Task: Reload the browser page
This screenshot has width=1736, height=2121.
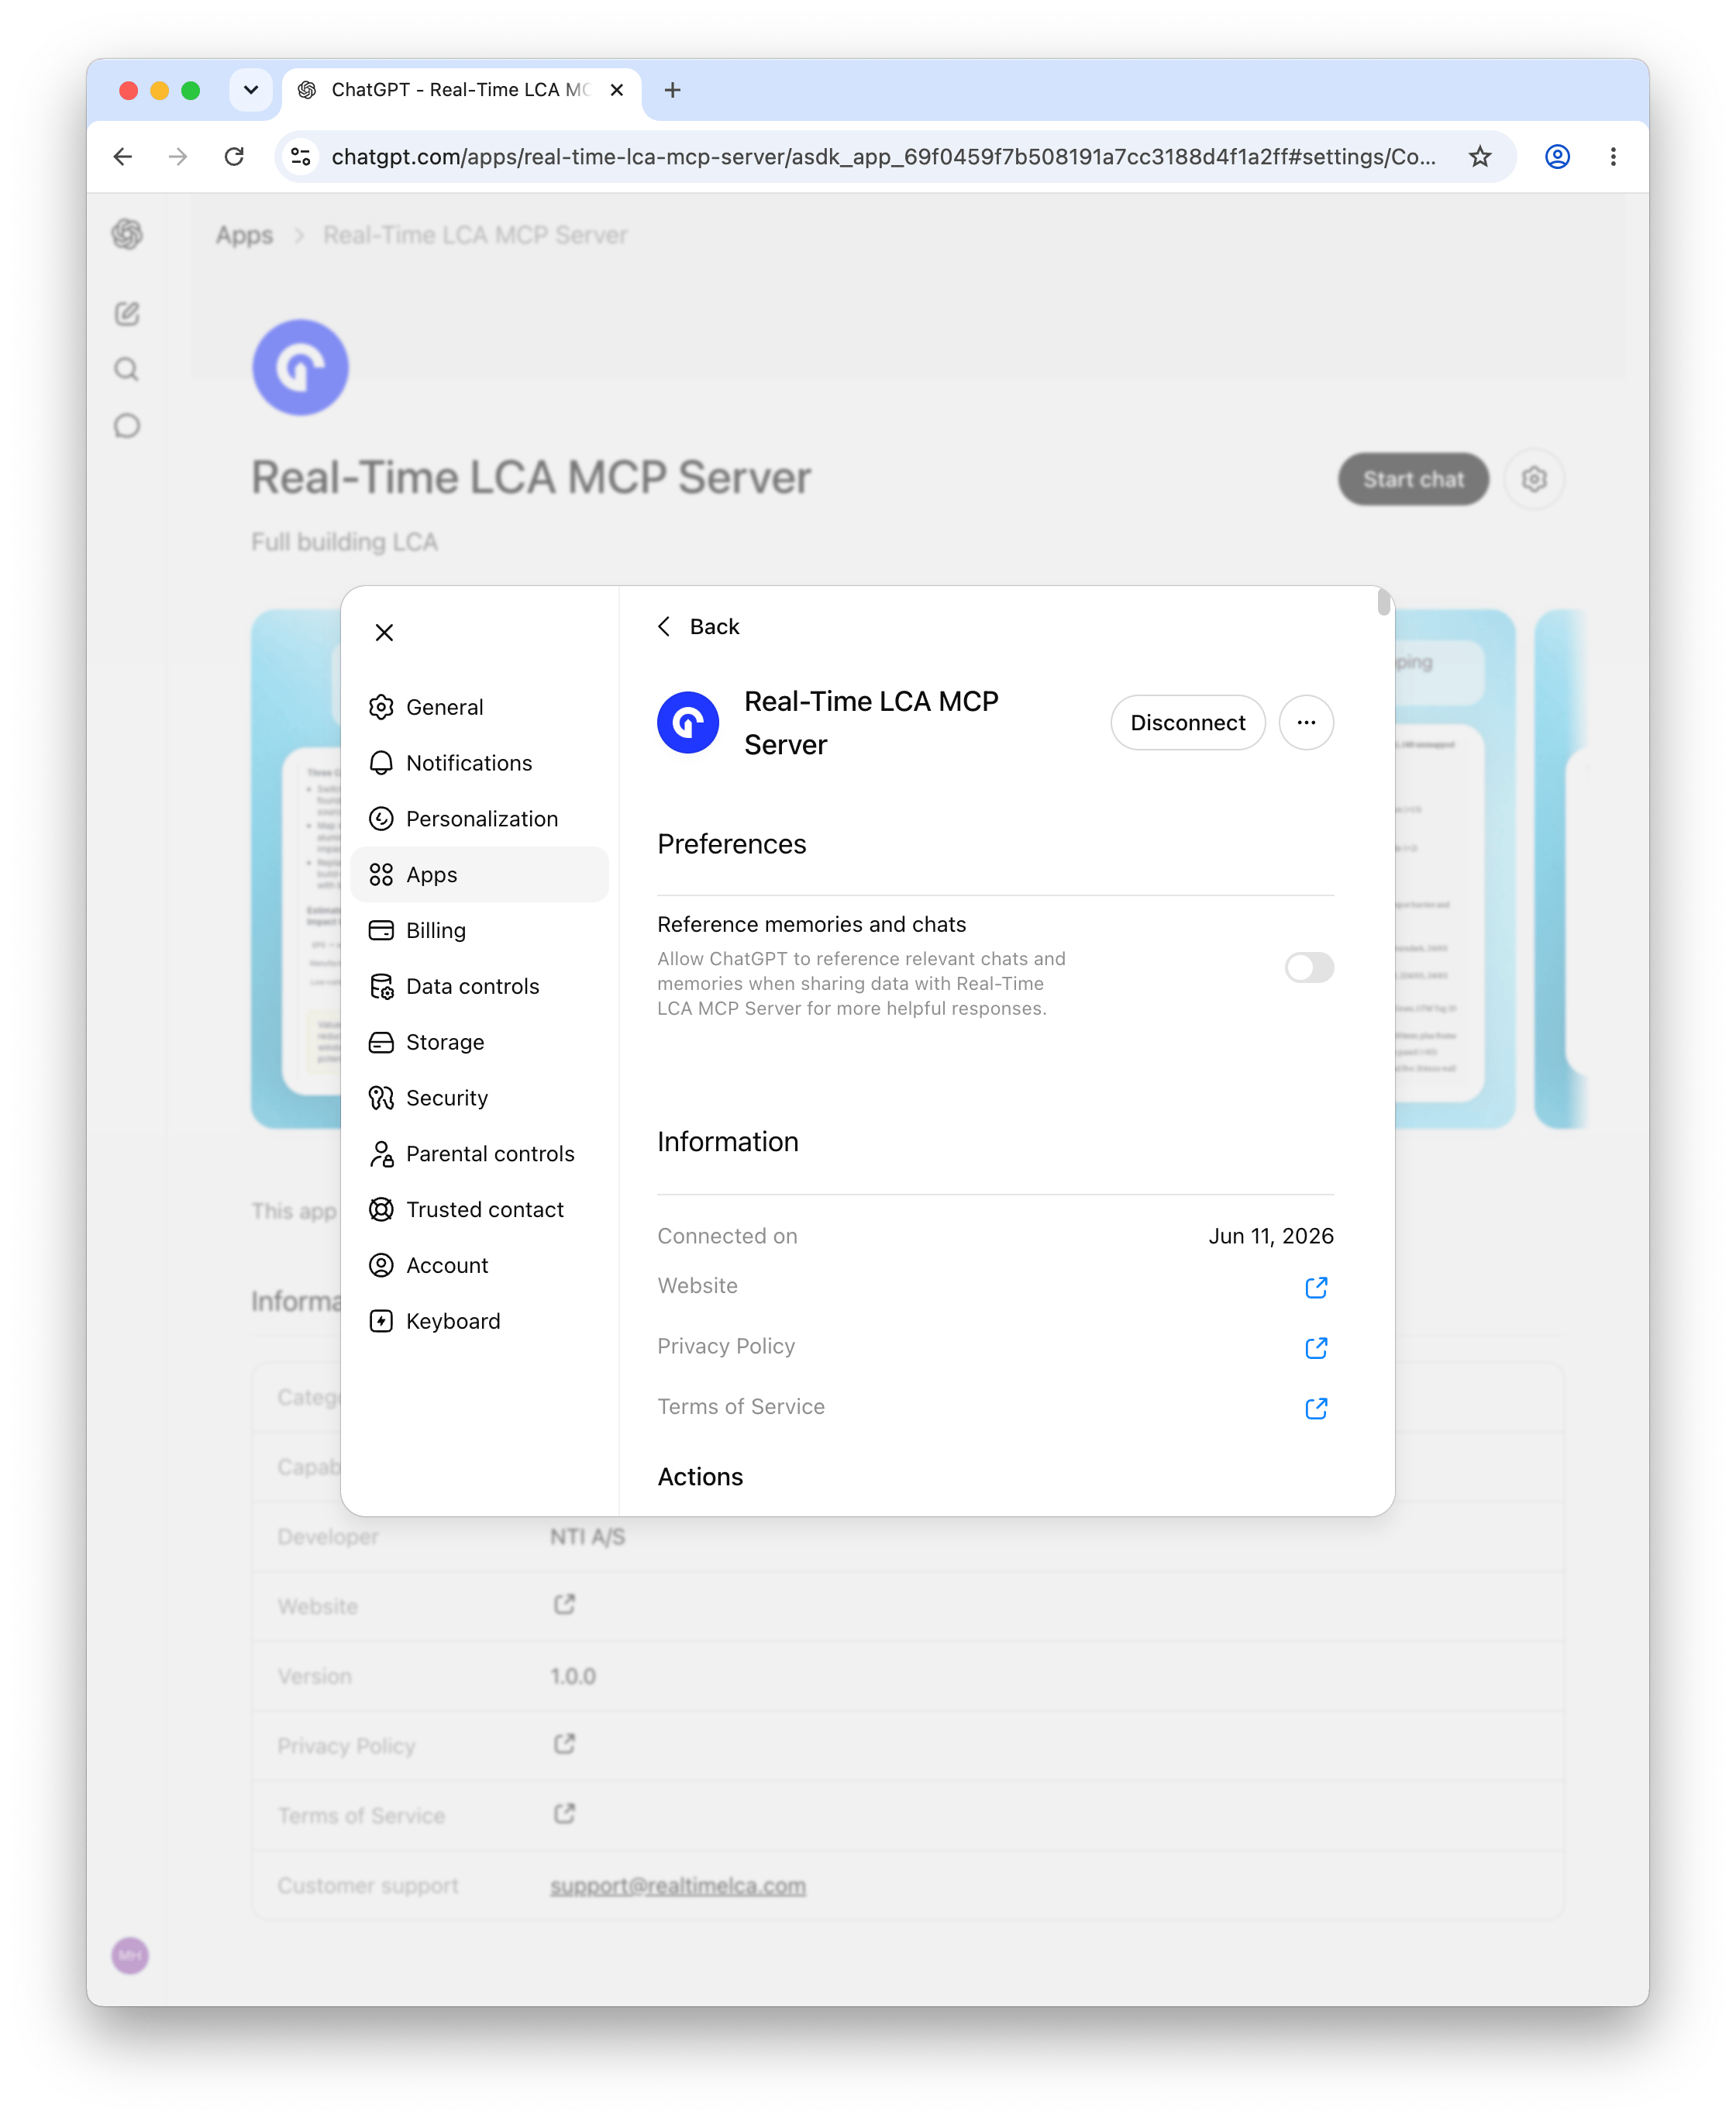Action: (235, 157)
